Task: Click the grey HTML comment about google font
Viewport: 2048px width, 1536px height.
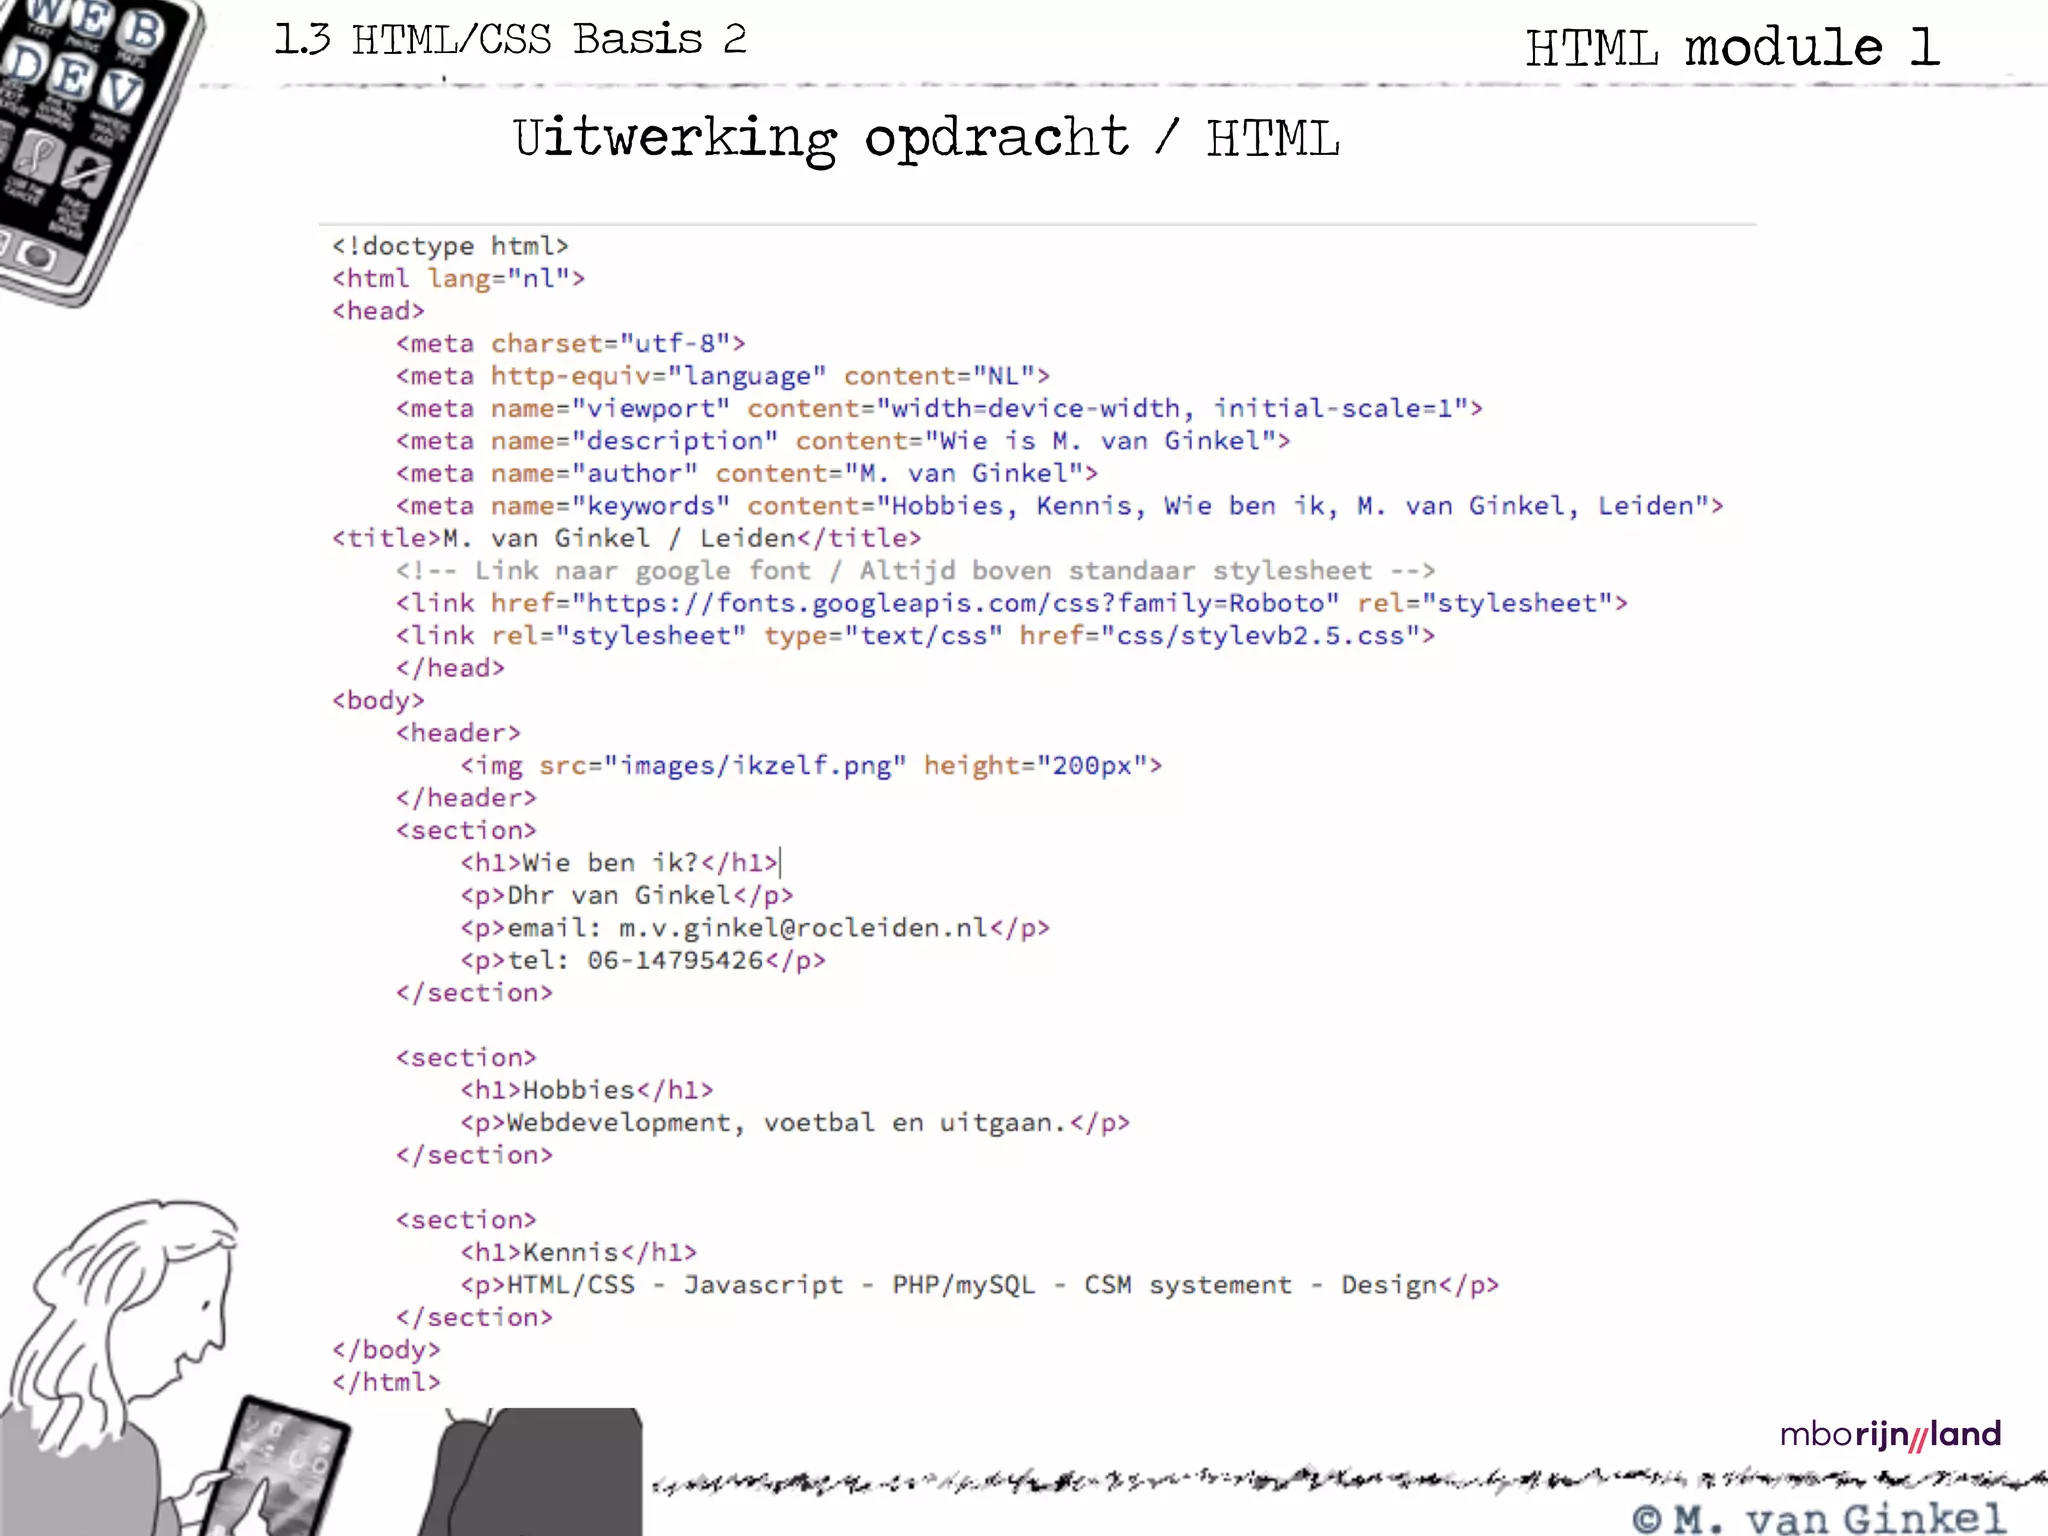Action: [915, 571]
